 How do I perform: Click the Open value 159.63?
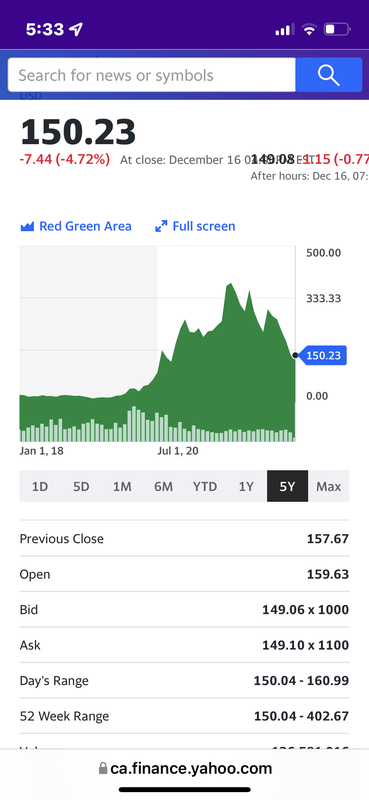click(x=328, y=574)
